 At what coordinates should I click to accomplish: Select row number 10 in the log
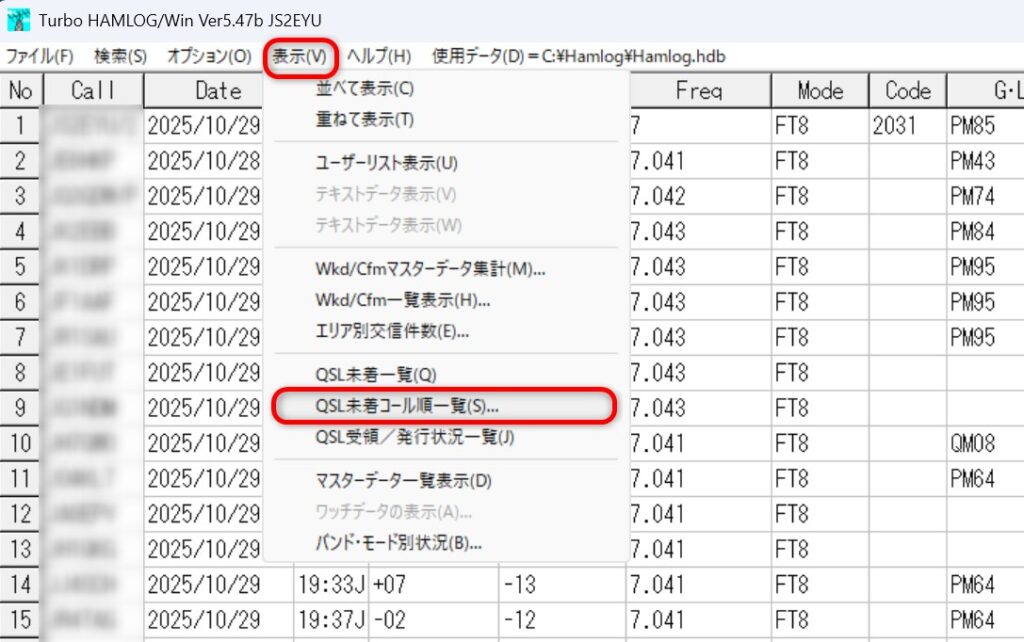[21, 443]
